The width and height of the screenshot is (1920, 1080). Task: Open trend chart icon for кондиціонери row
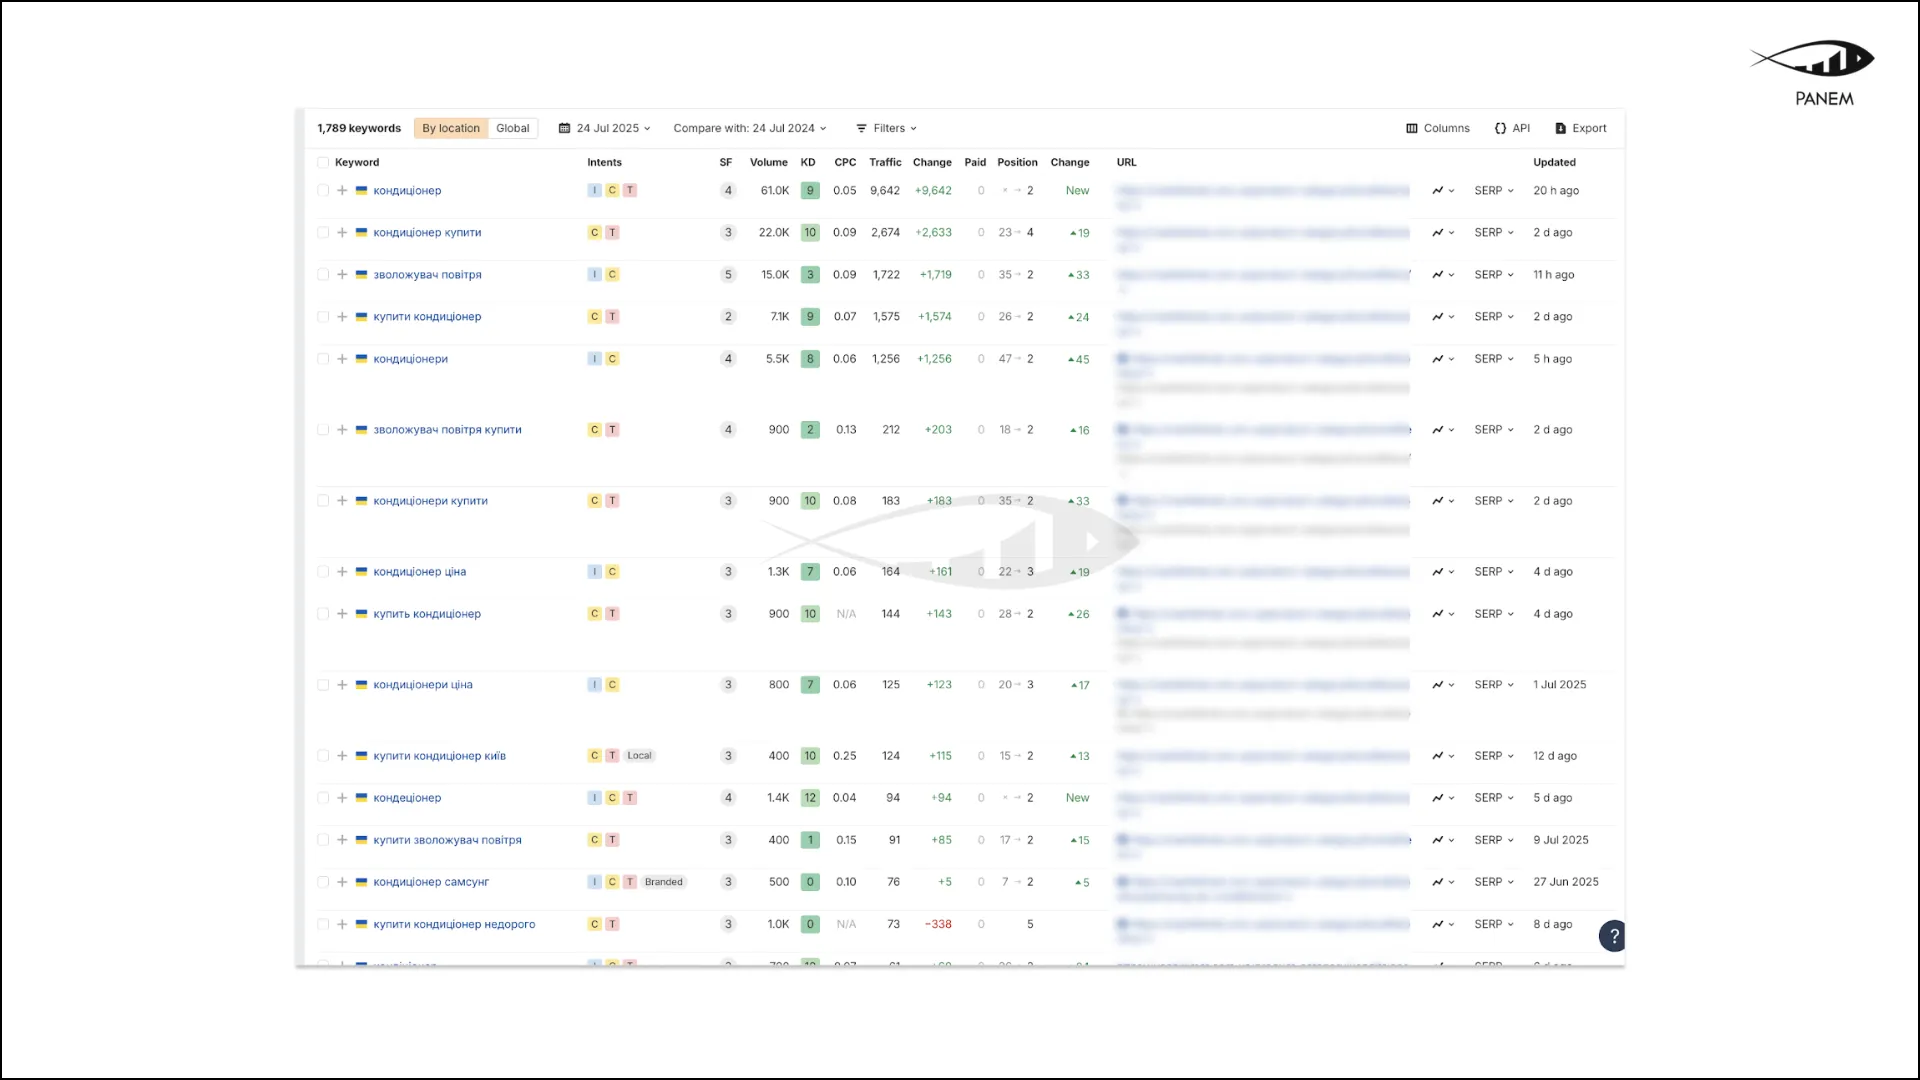(x=1438, y=359)
